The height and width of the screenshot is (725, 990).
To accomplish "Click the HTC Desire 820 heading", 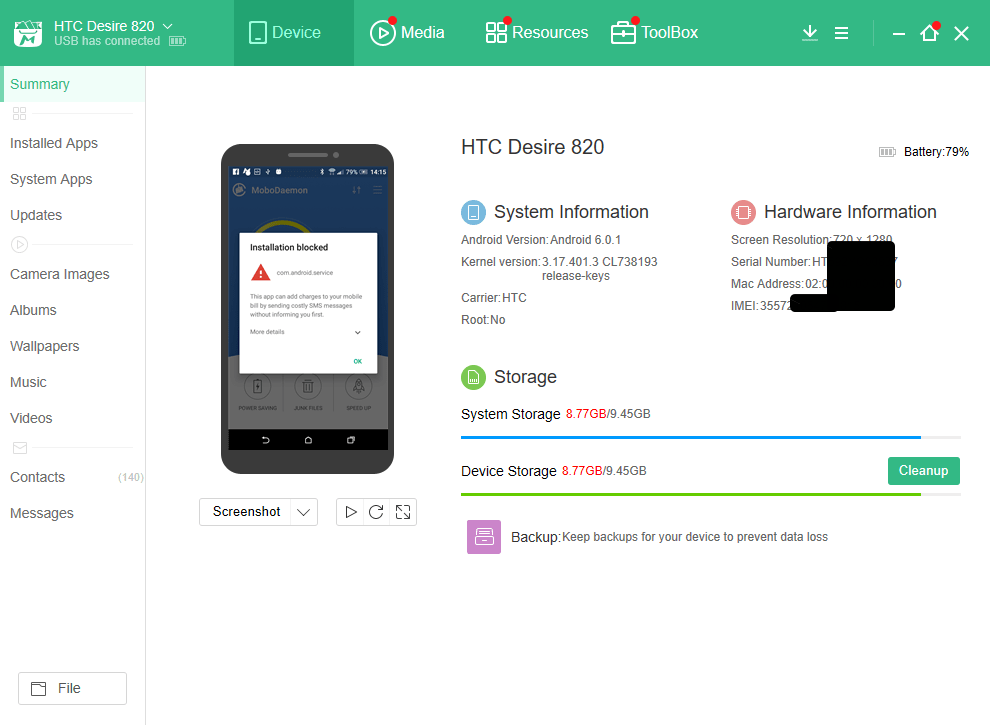I will pos(532,147).
